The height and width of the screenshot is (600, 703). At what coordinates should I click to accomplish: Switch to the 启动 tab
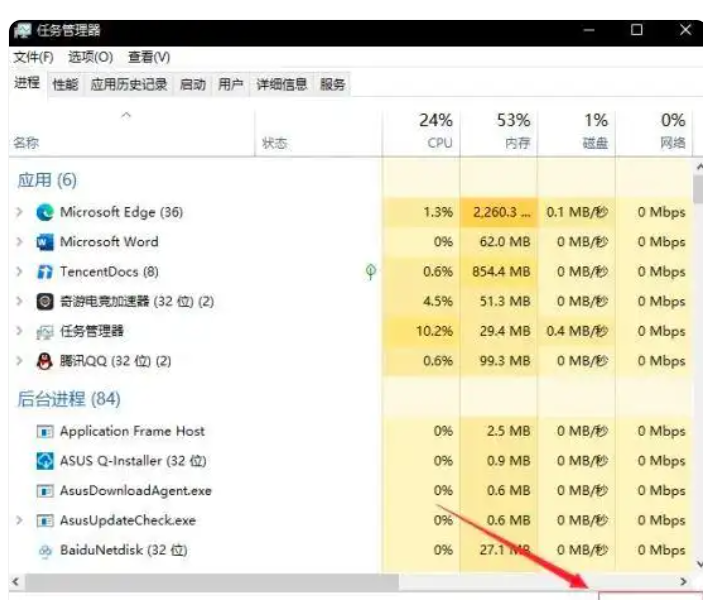click(x=193, y=84)
